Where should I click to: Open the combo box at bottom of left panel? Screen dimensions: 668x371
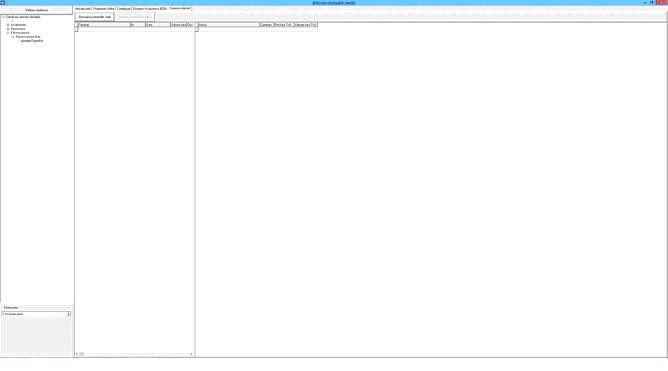click(36, 314)
